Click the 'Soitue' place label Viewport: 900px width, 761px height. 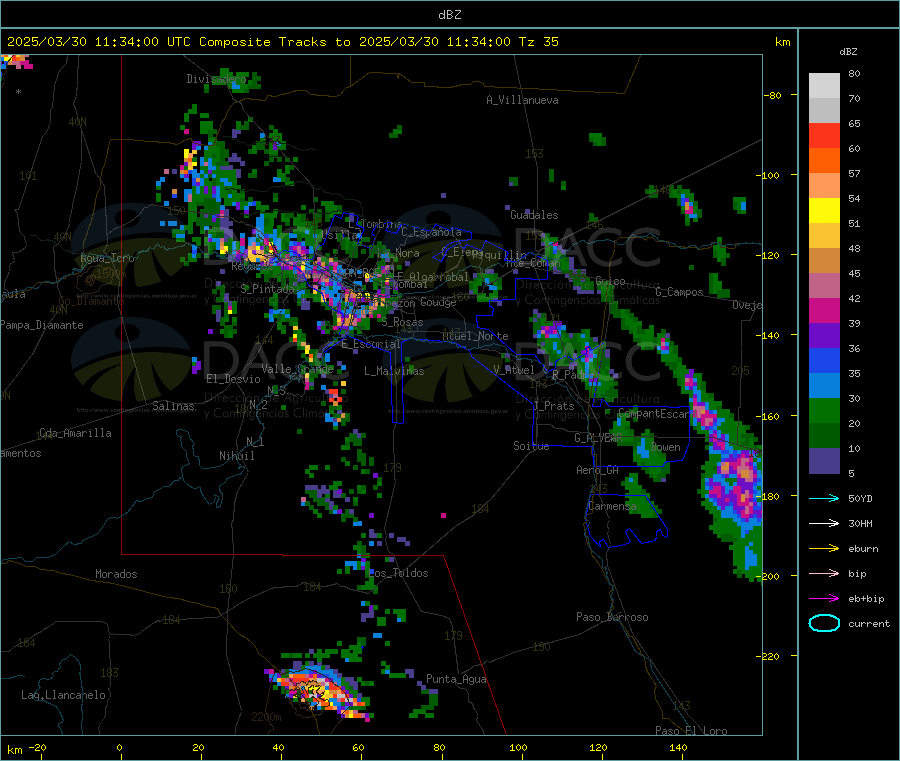pyautogui.click(x=531, y=446)
